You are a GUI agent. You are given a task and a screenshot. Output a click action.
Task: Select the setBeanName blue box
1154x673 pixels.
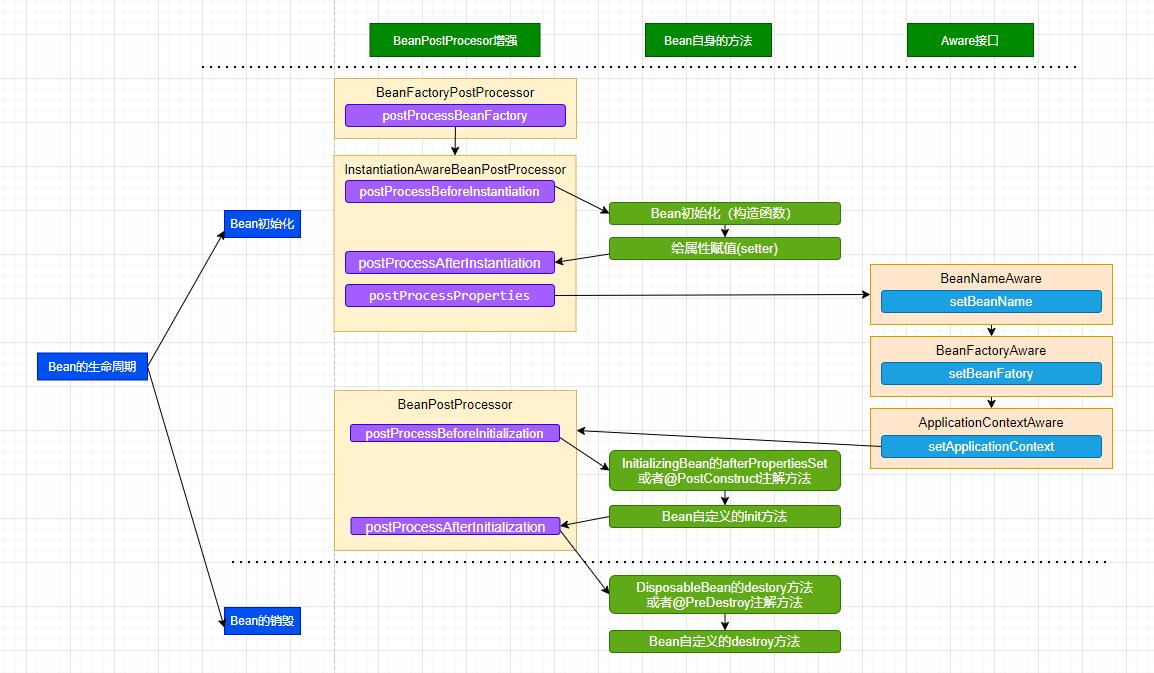coord(991,301)
